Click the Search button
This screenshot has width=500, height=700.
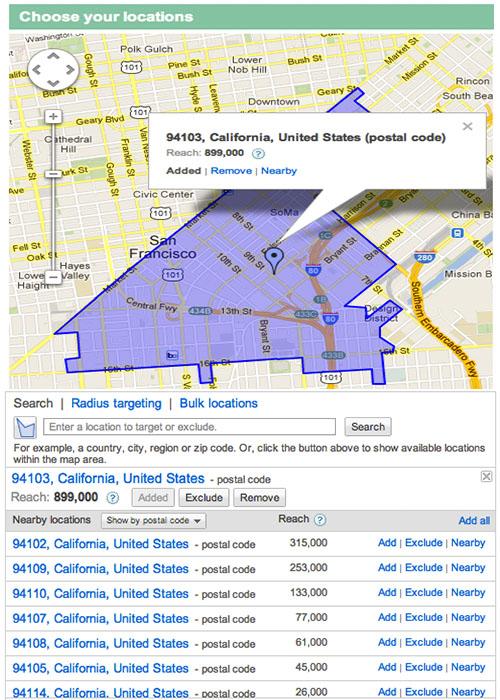(368, 427)
